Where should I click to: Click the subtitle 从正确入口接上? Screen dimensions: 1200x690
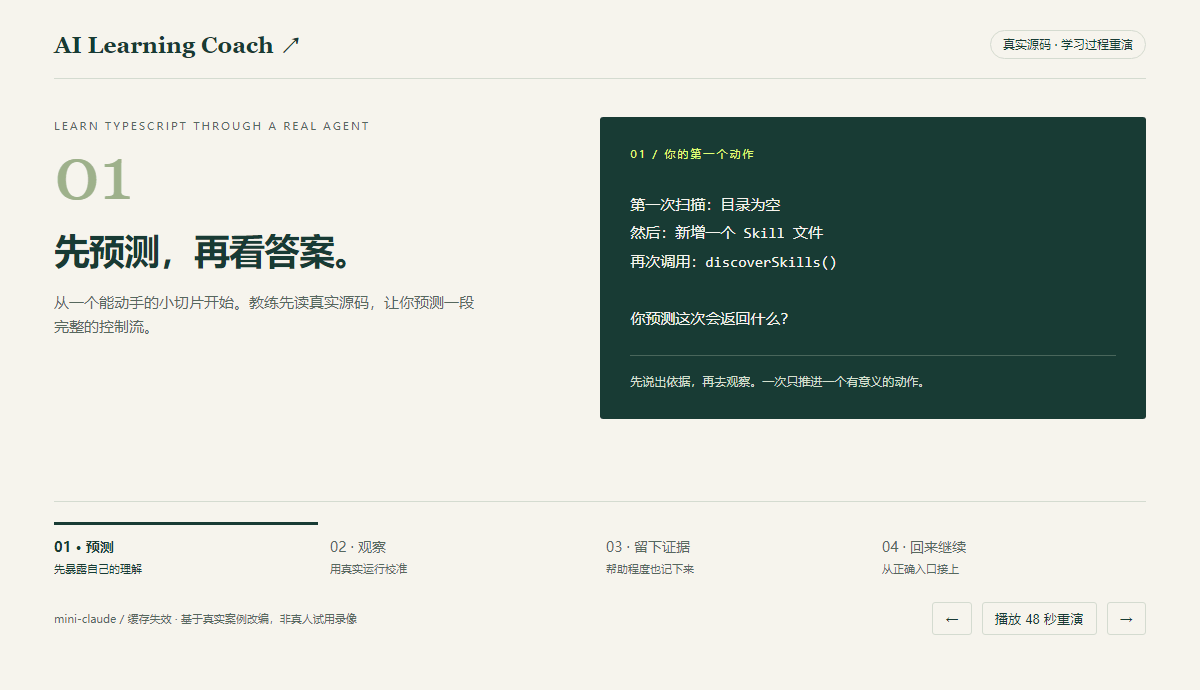(921, 569)
